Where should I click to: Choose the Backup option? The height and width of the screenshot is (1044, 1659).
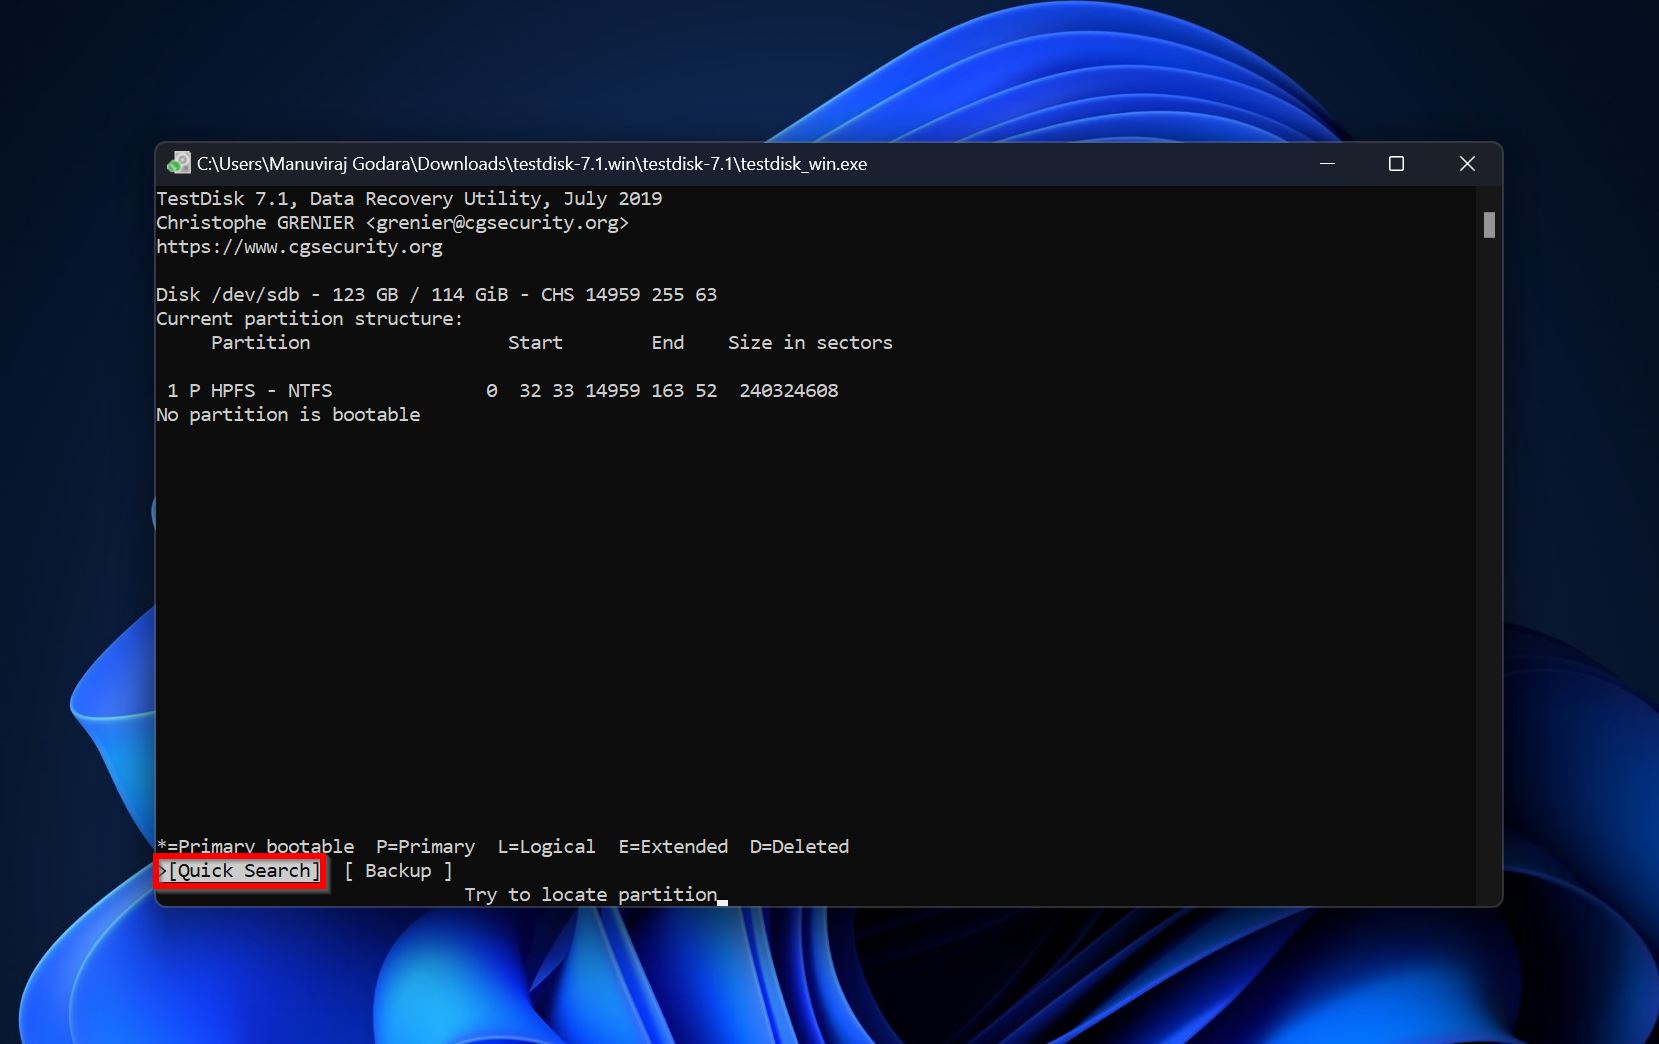tap(398, 871)
